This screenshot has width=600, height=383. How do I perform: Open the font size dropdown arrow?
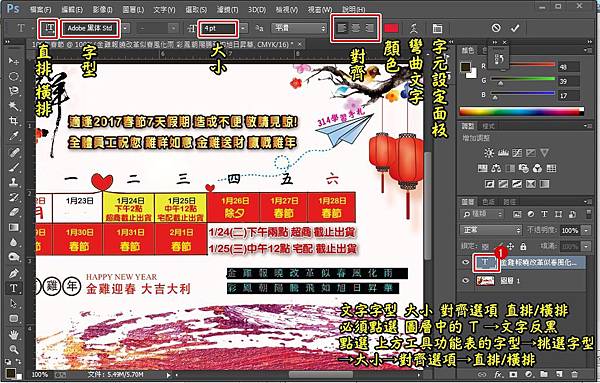pos(243,28)
